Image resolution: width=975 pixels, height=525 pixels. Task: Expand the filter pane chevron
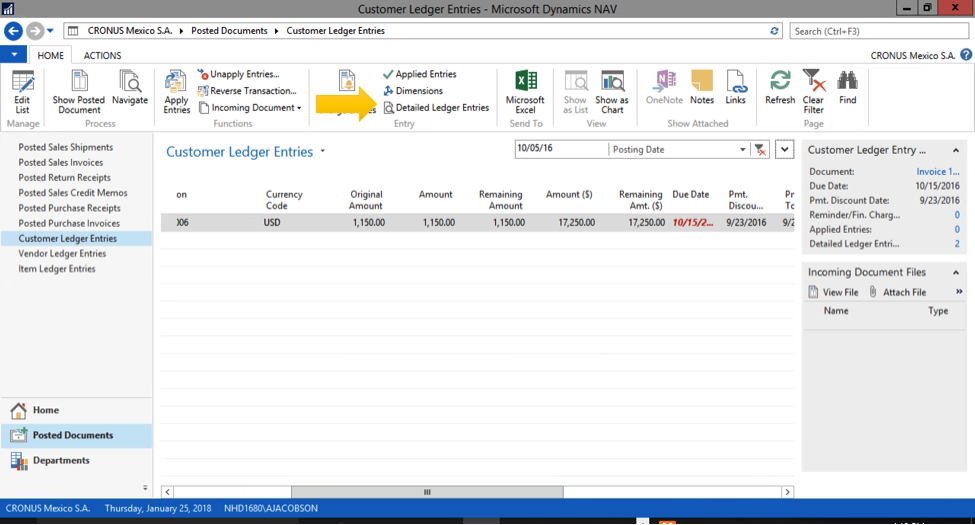785,150
